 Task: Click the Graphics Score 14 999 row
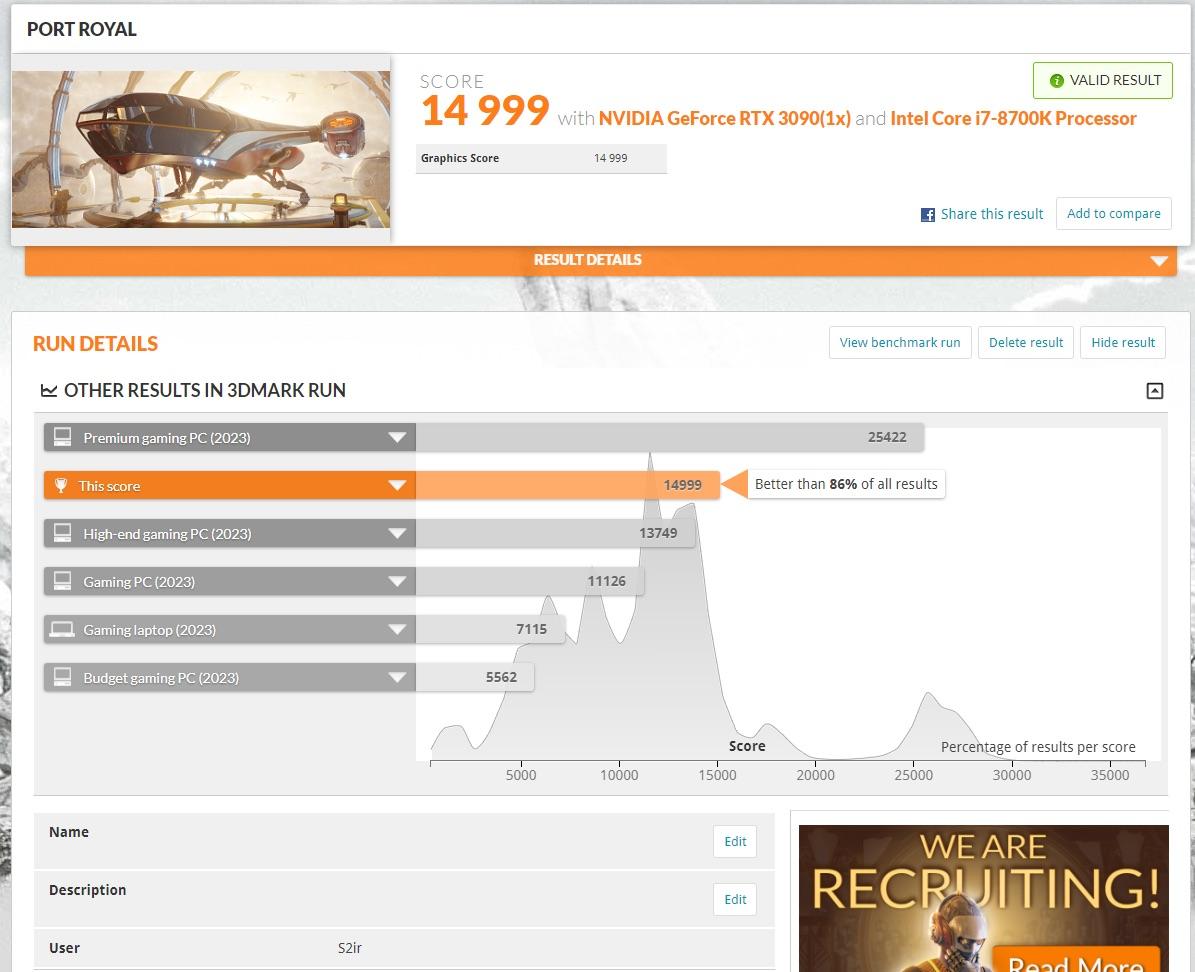tap(541, 159)
